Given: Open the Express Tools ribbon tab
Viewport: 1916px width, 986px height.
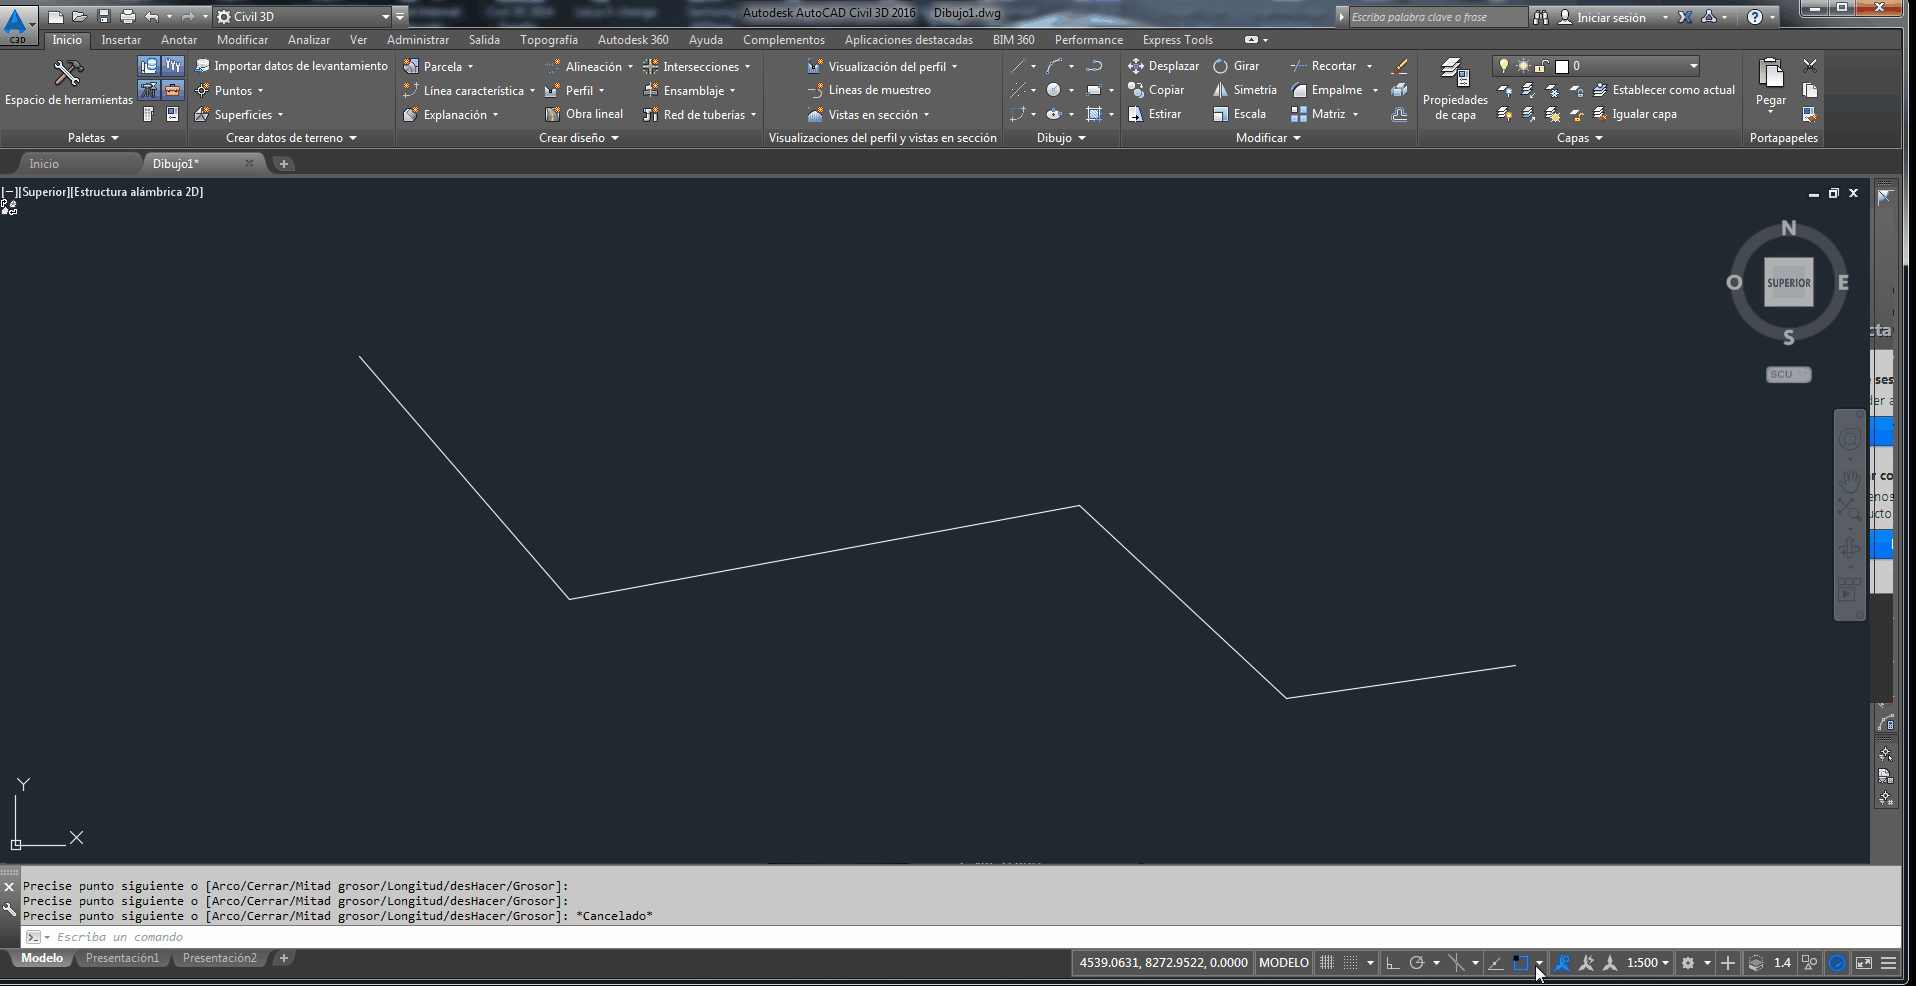Looking at the screenshot, I should pos(1178,40).
